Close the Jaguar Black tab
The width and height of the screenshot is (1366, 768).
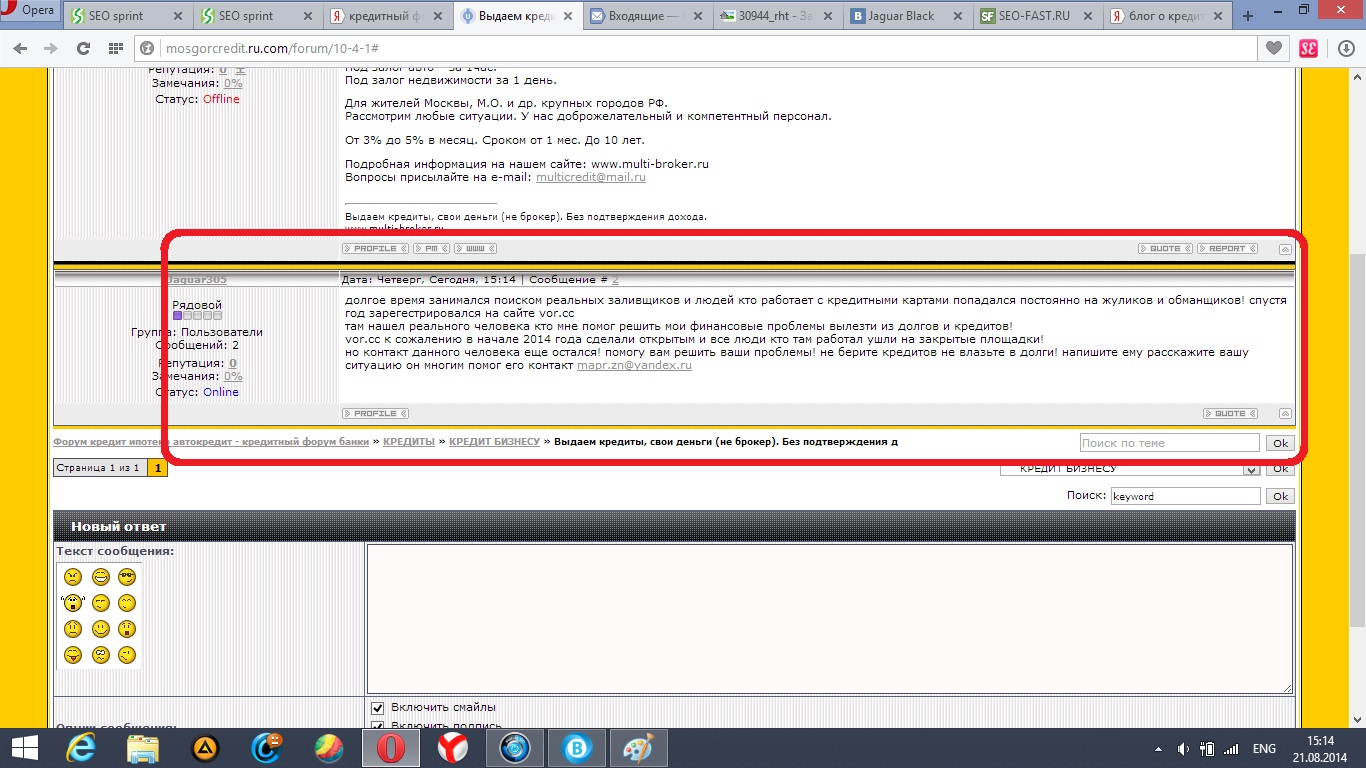[957, 16]
